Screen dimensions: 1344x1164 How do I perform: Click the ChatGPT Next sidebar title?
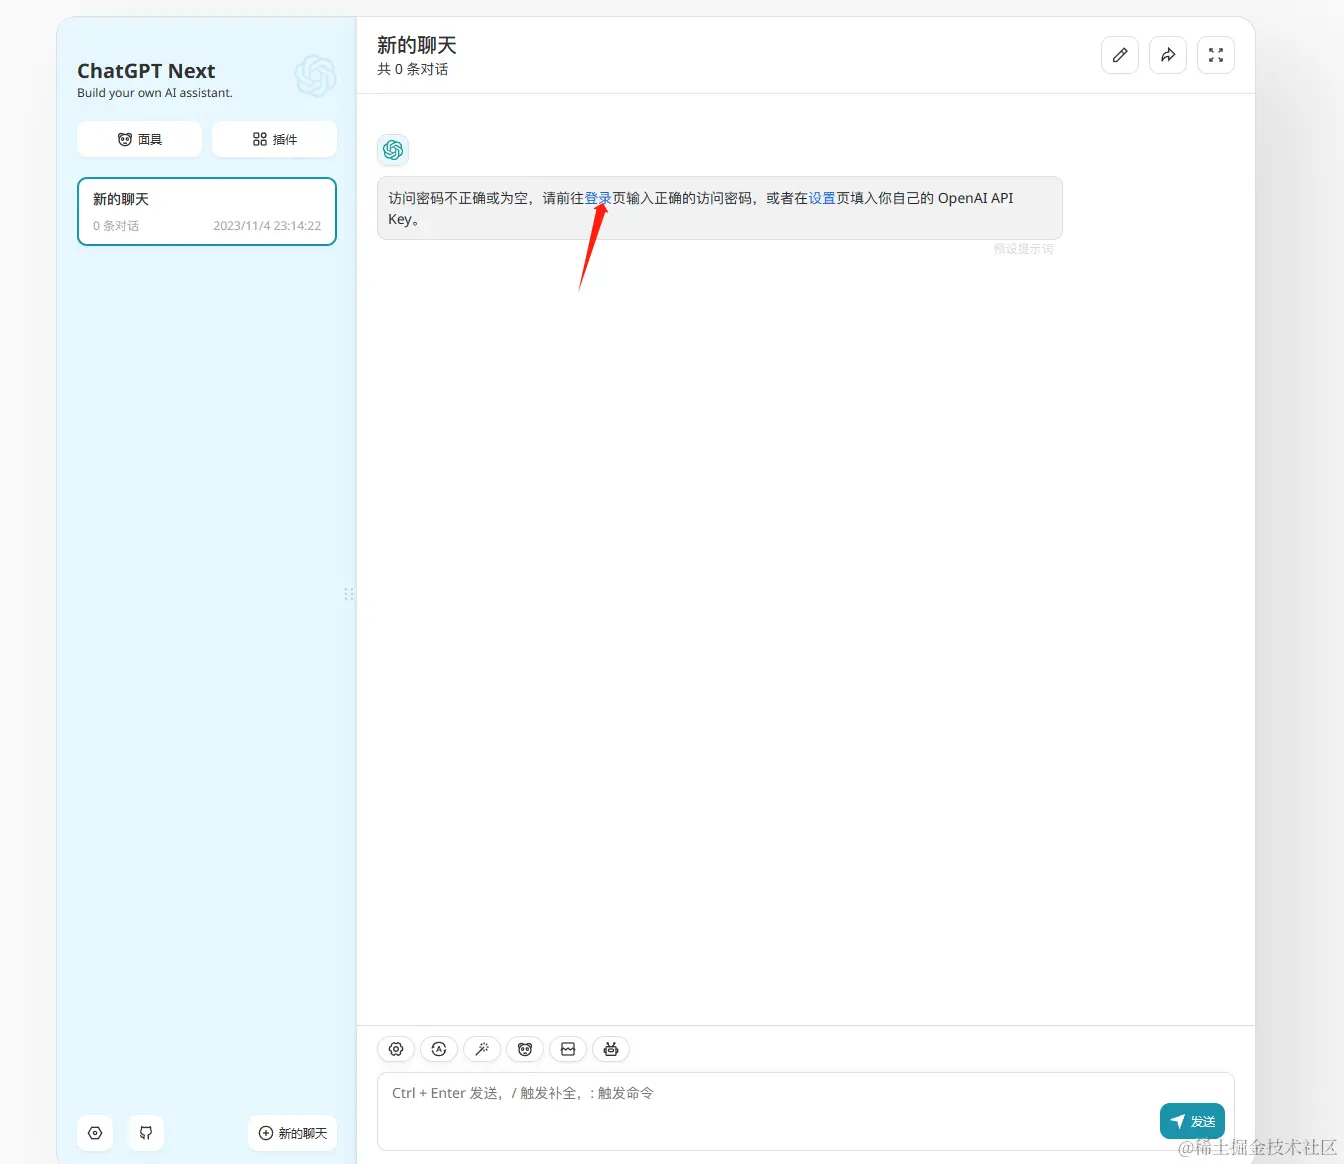pos(146,71)
